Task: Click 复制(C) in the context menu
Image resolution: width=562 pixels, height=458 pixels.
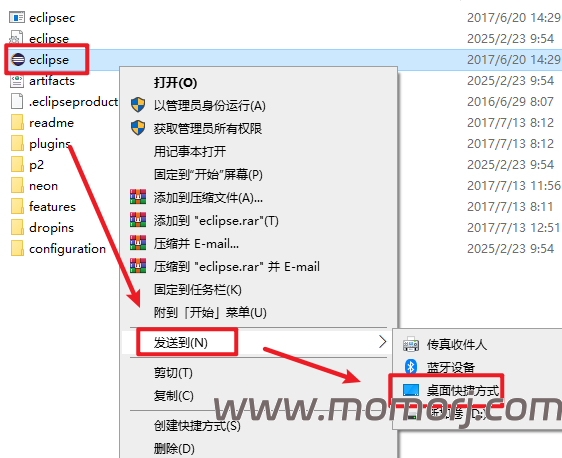Action: [173, 396]
